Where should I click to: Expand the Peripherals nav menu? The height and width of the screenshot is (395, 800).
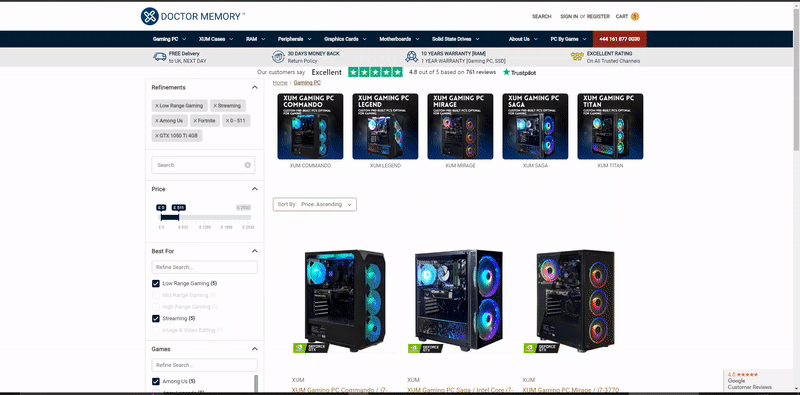pos(295,39)
